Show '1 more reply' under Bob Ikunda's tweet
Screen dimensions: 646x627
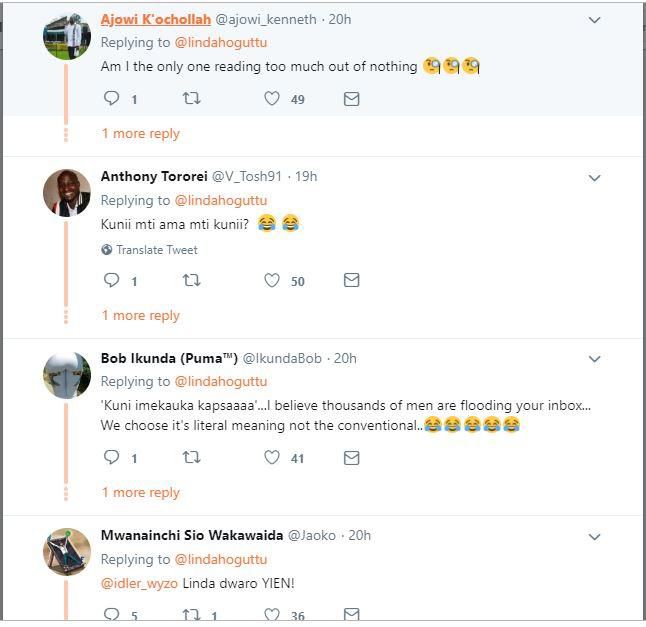coord(141,493)
